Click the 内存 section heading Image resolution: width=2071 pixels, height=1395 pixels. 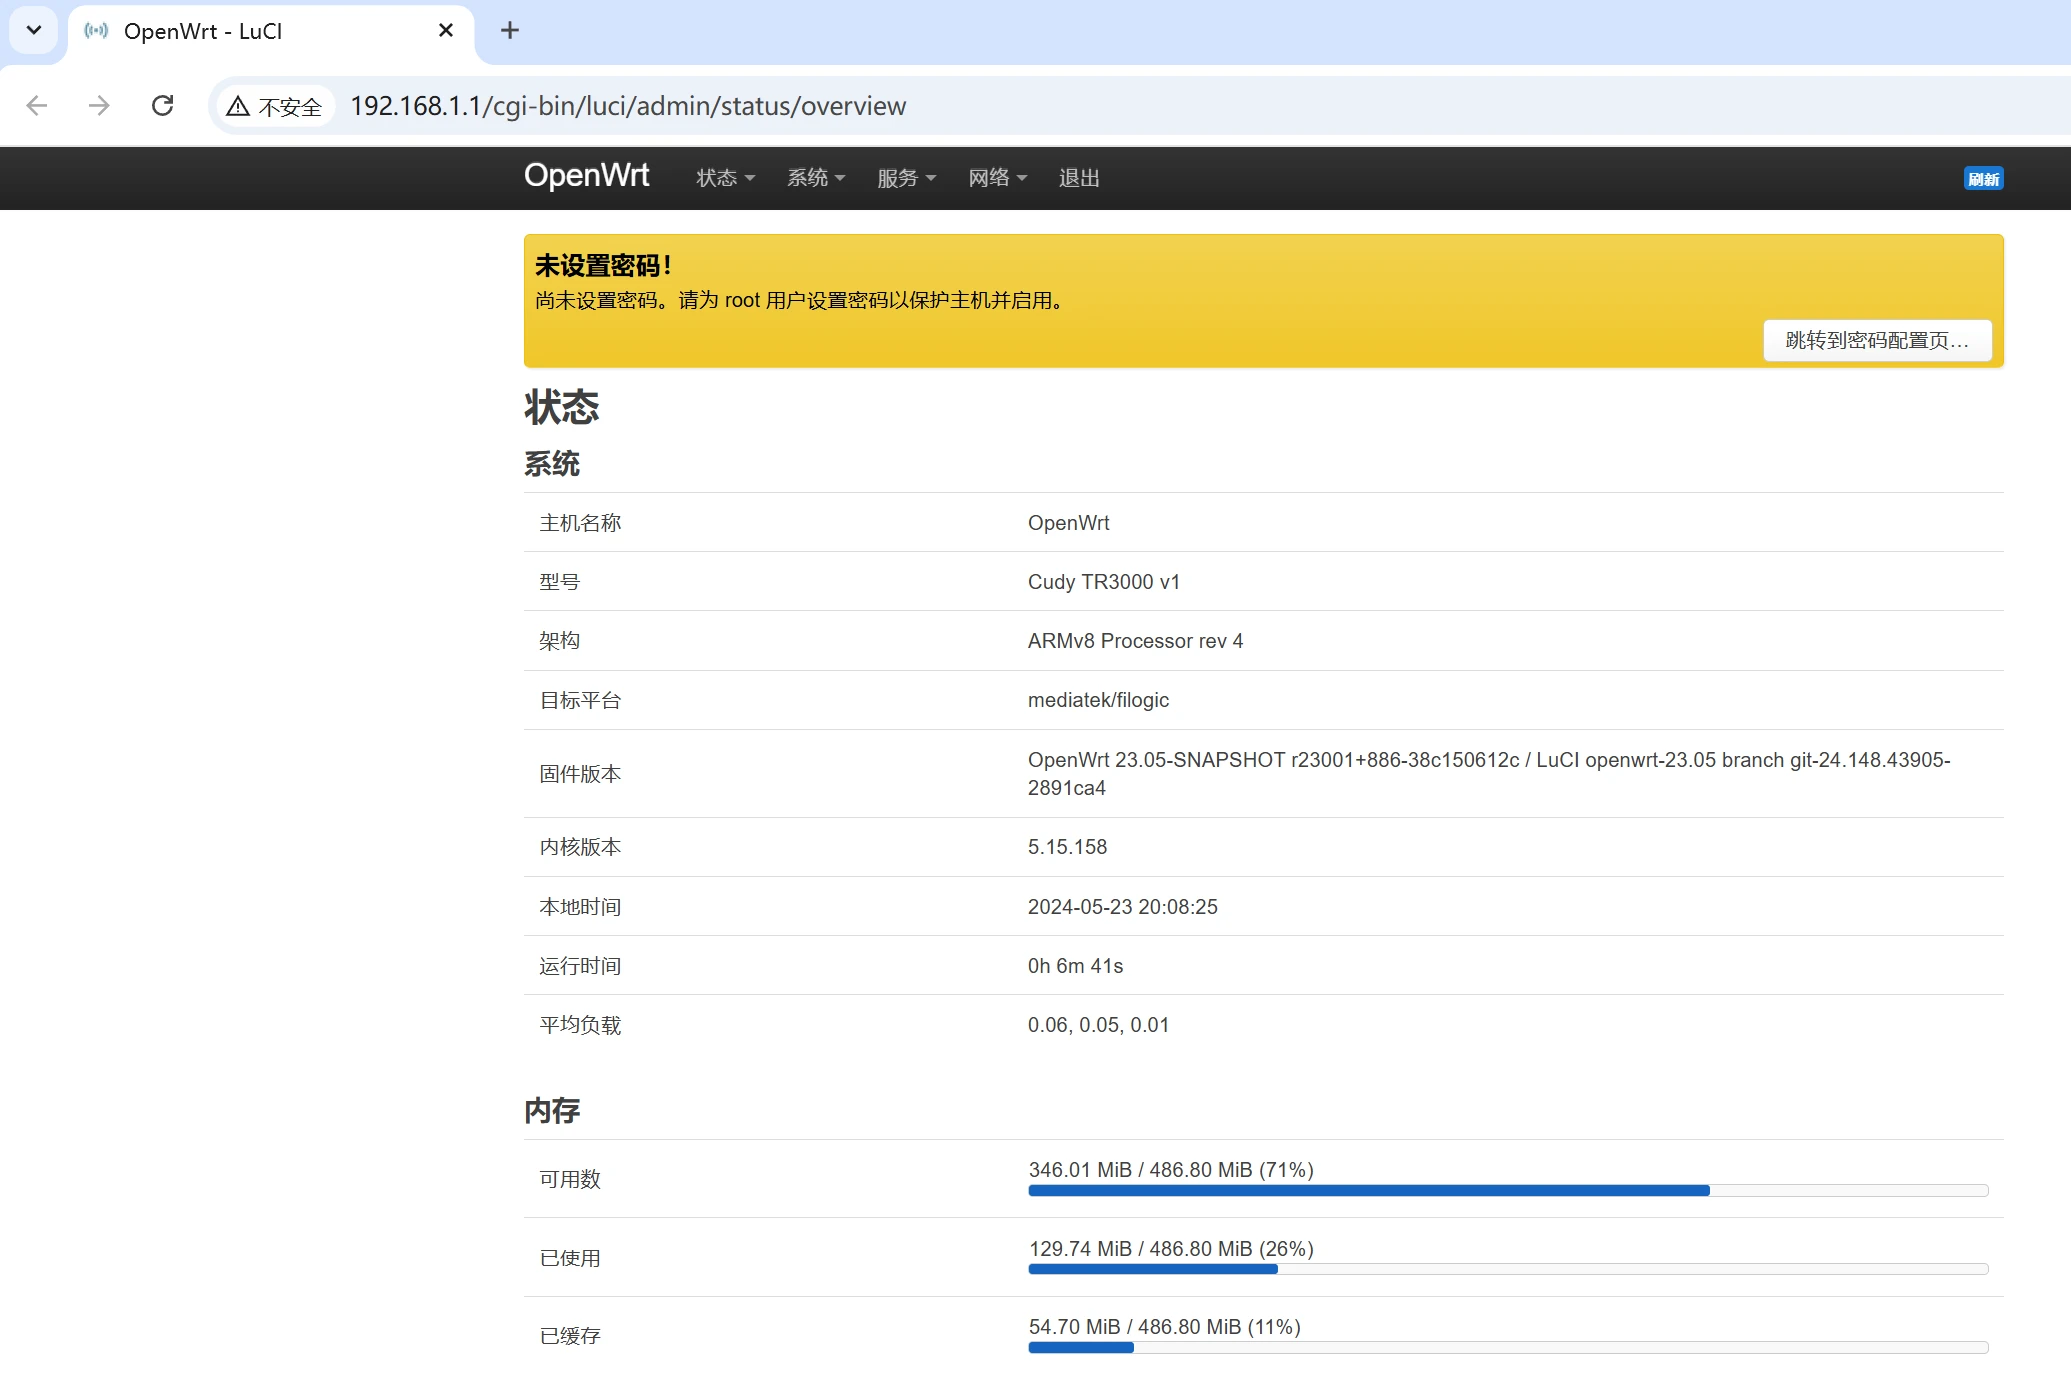[552, 1110]
